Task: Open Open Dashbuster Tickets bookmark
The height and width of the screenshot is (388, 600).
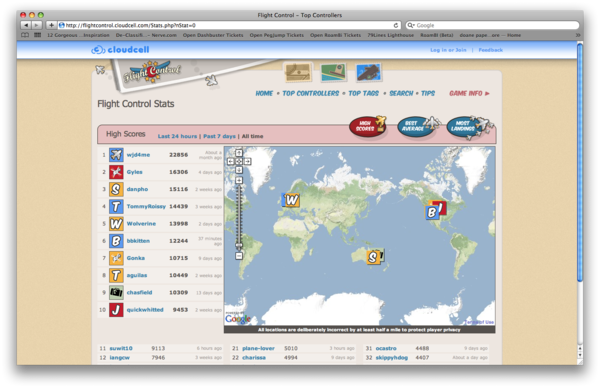Action: [x=213, y=35]
